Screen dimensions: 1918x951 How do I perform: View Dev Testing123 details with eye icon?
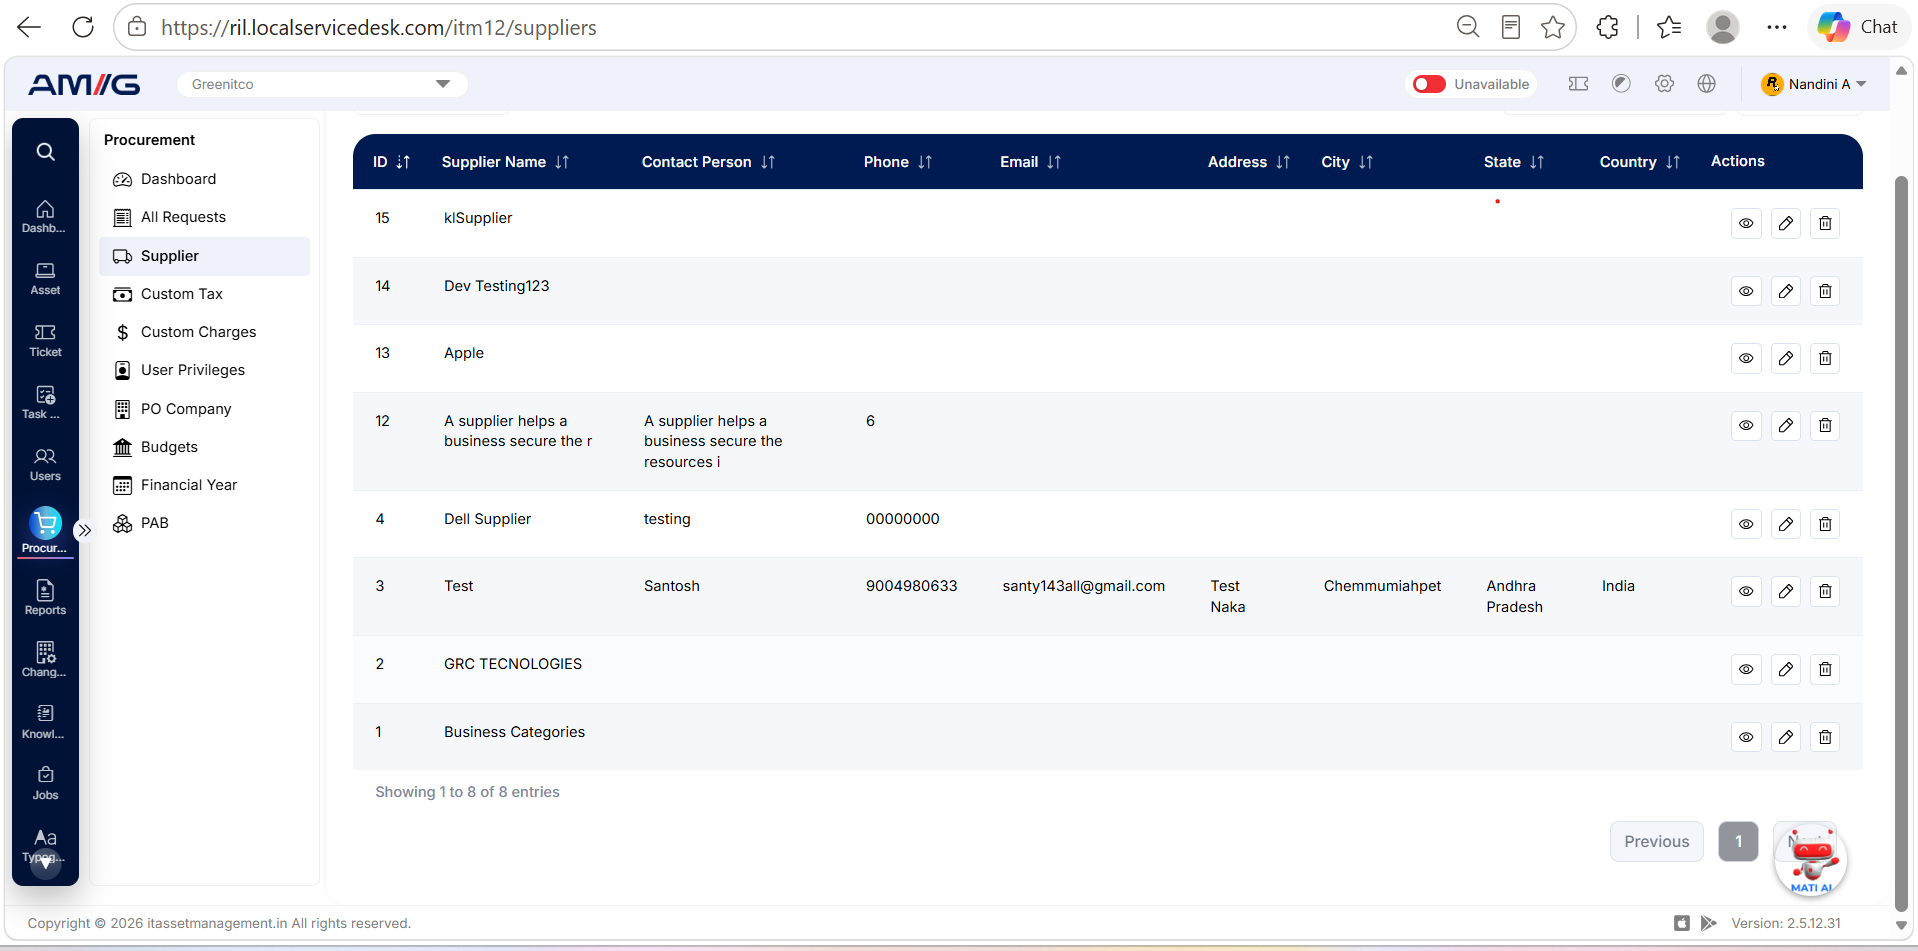[1746, 291]
